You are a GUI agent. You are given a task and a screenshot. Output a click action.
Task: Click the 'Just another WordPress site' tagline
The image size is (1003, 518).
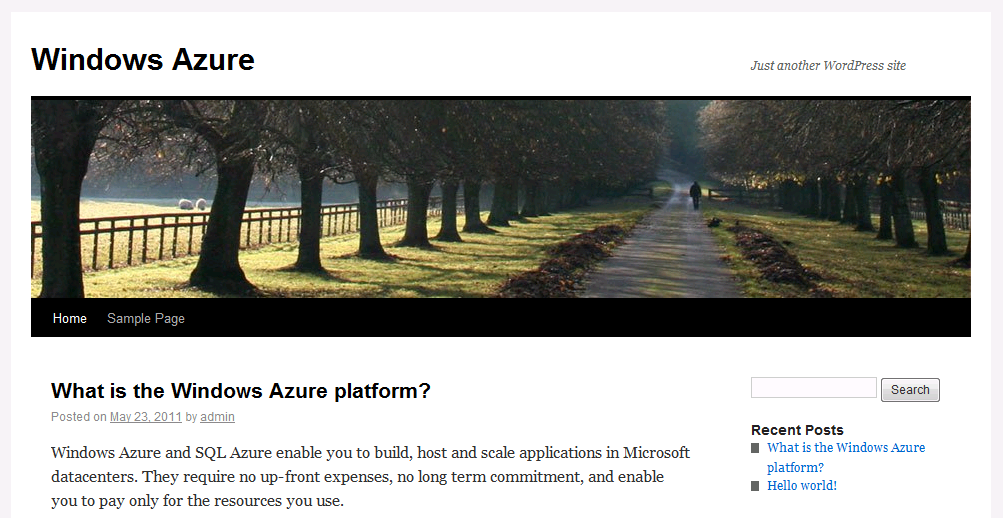click(x=828, y=65)
